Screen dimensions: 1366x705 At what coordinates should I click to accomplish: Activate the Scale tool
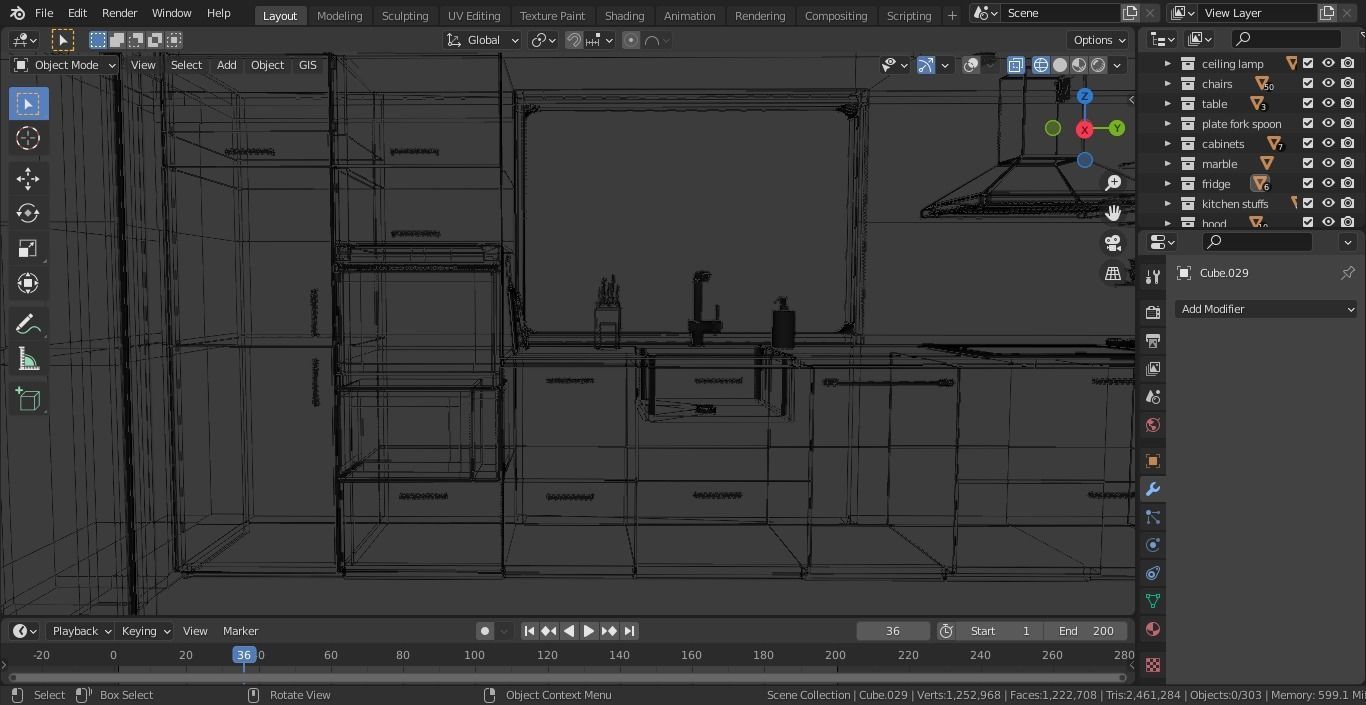[x=28, y=249]
